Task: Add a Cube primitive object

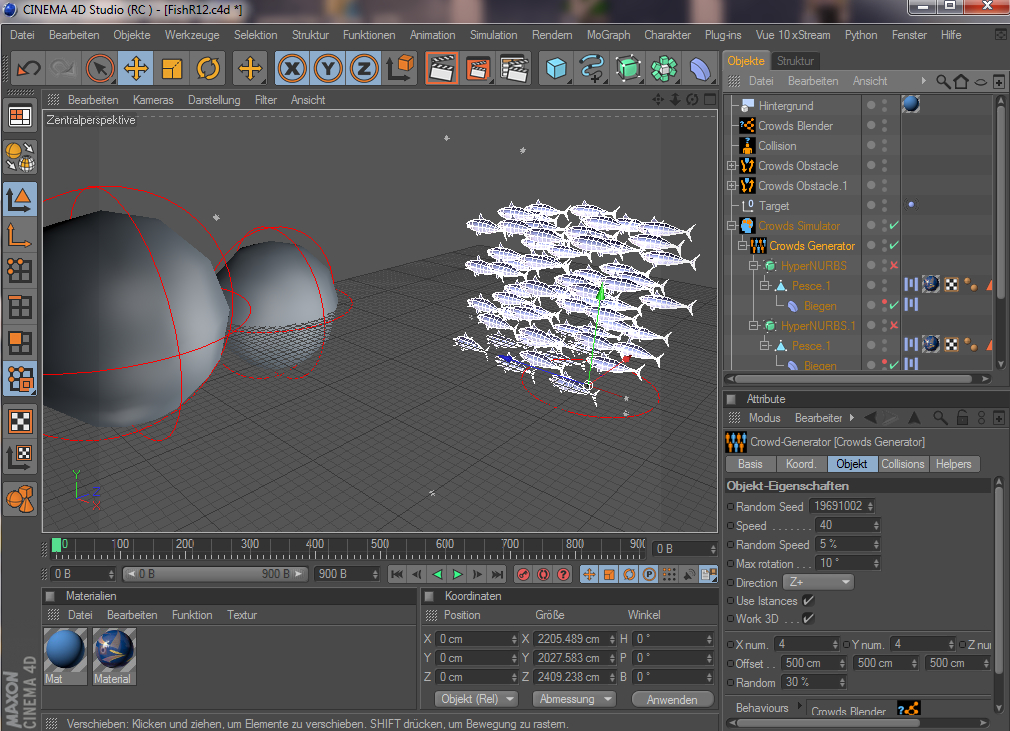Action: click(556, 68)
